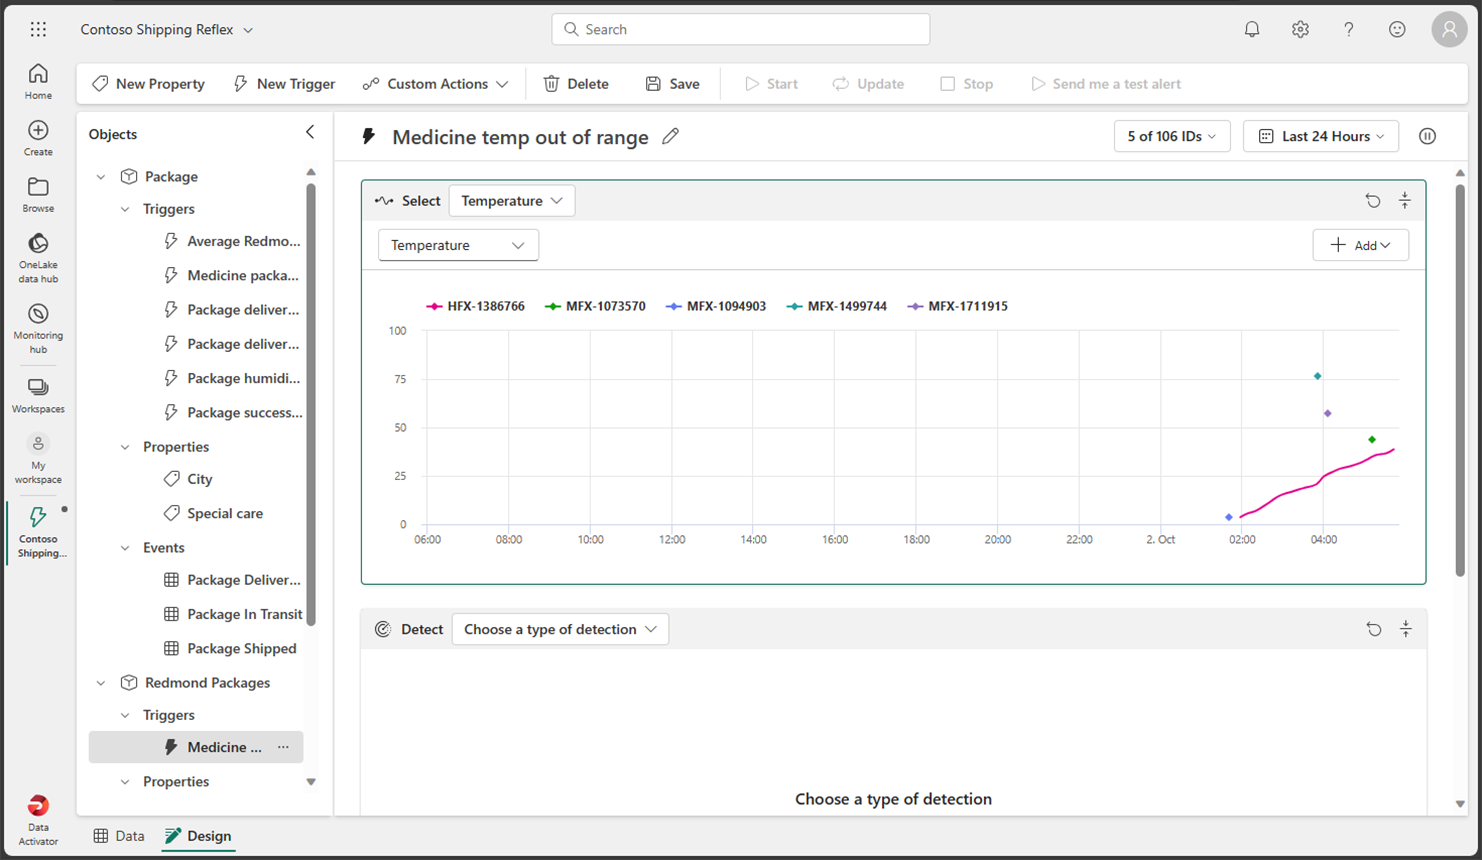The width and height of the screenshot is (1482, 860).
Task: Select Package In Transit event
Action: [232, 614]
